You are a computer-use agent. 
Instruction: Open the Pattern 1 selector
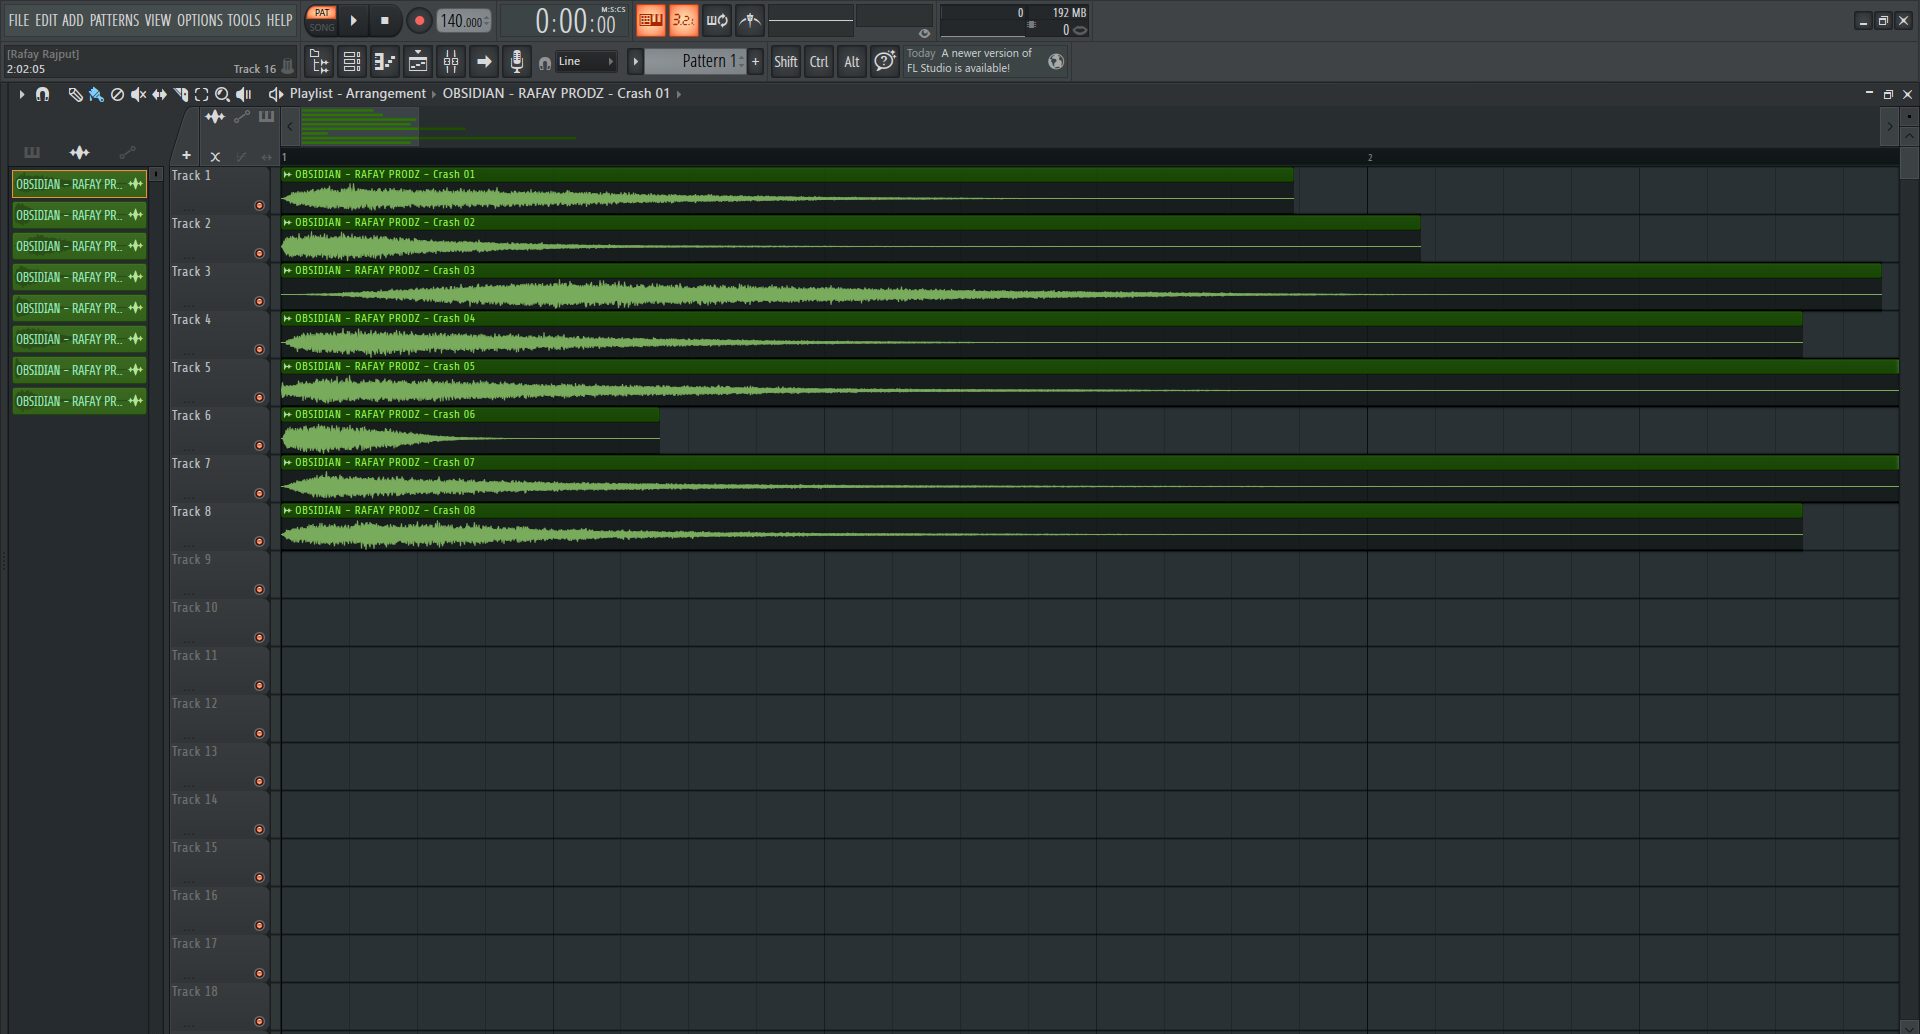pos(696,62)
